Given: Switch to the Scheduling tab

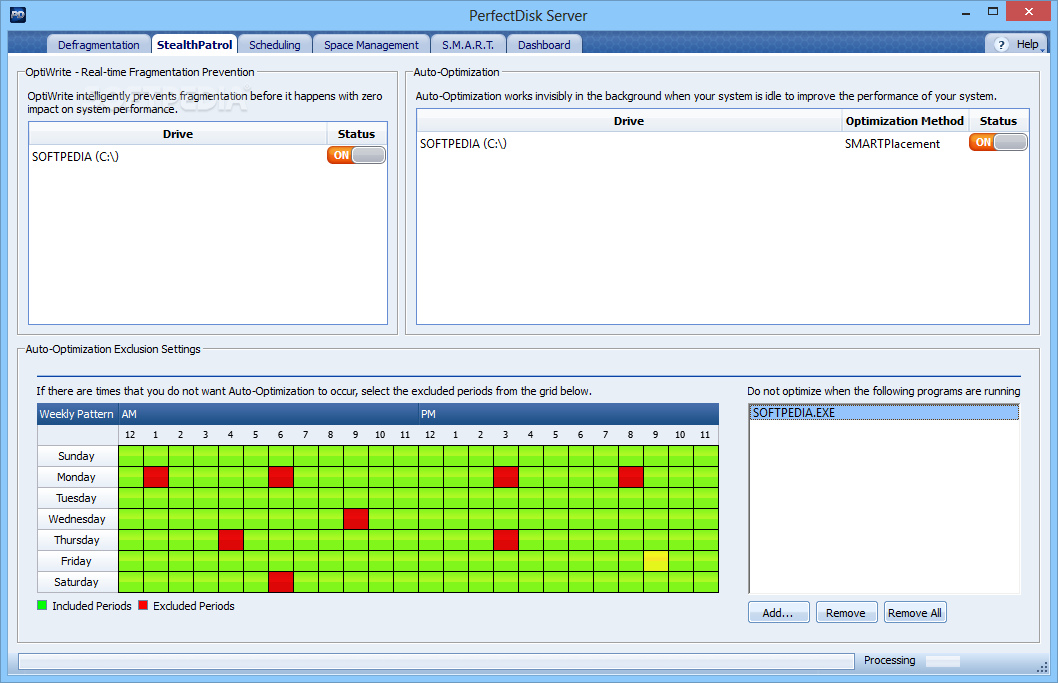Looking at the screenshot, I should click(x=275, y=45).
